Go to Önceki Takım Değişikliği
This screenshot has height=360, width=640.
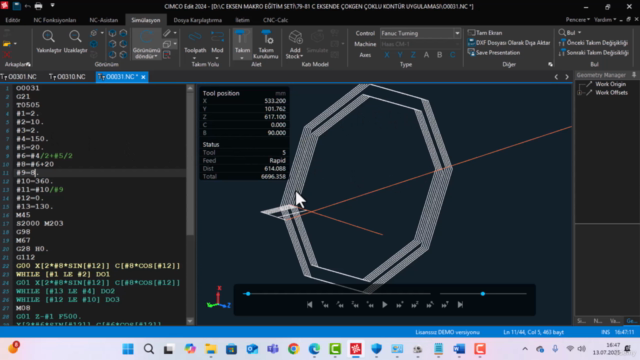pos(593,42)
